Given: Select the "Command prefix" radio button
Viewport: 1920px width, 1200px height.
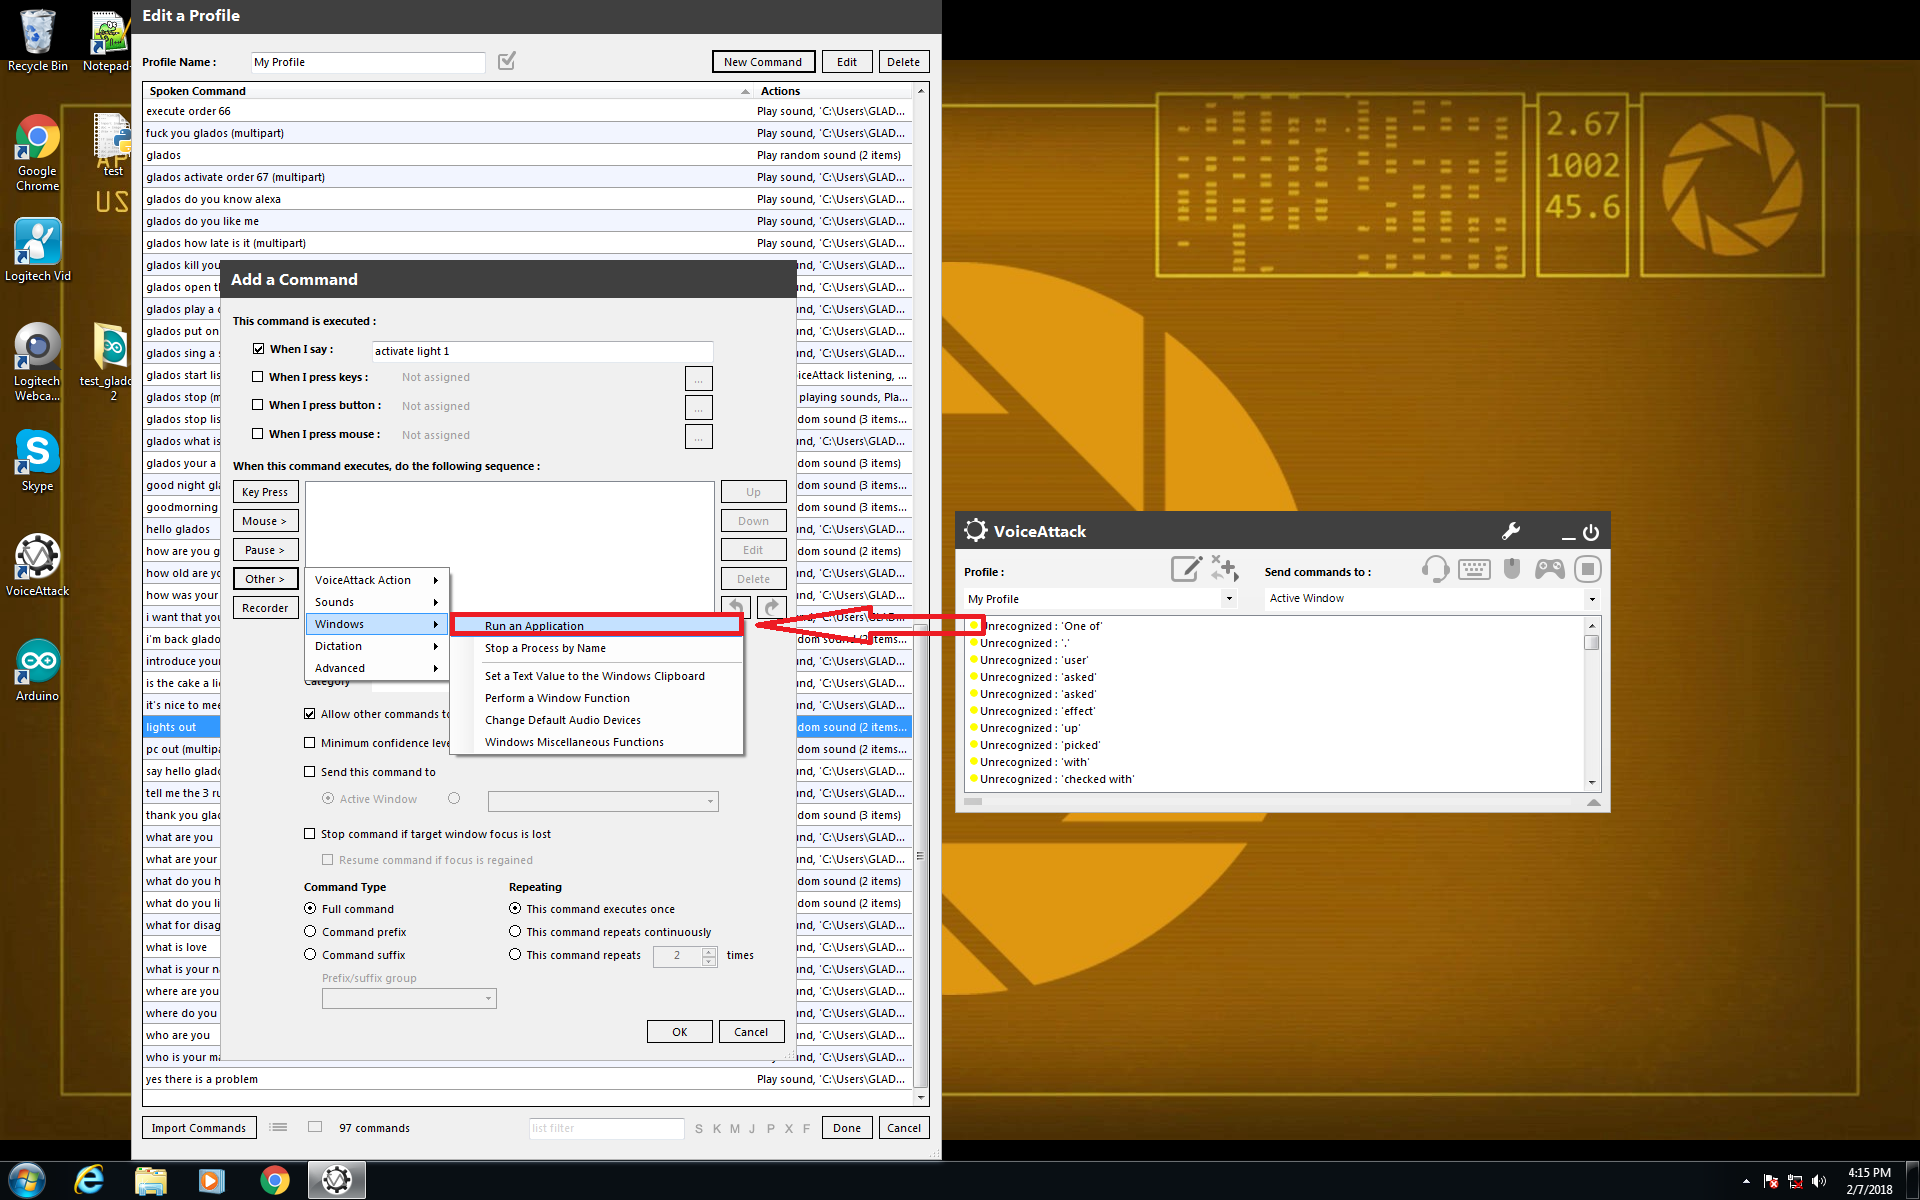Looking at the screenshot, I should (x=310, y=931).
